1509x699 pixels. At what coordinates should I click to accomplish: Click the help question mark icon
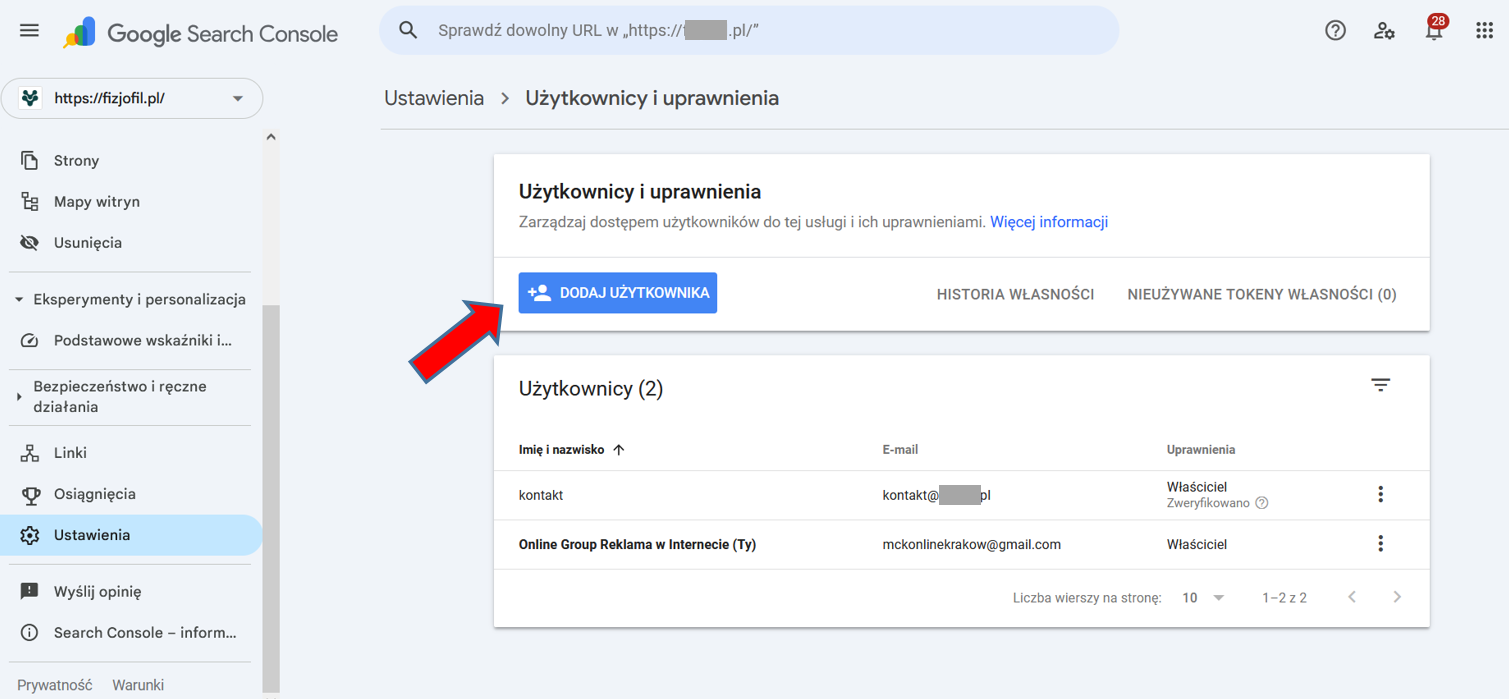[x=1335, y=31]
